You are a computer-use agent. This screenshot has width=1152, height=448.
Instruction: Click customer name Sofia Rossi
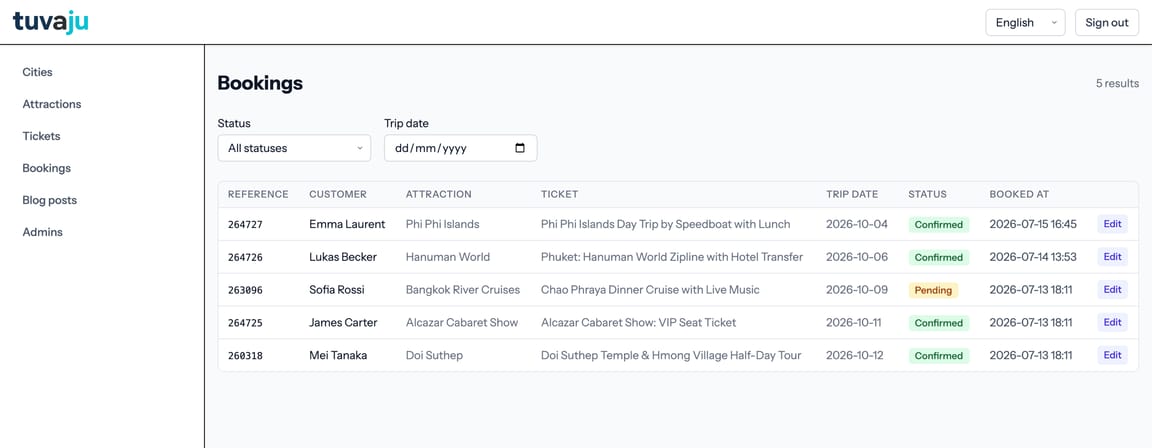coord(336,289)
